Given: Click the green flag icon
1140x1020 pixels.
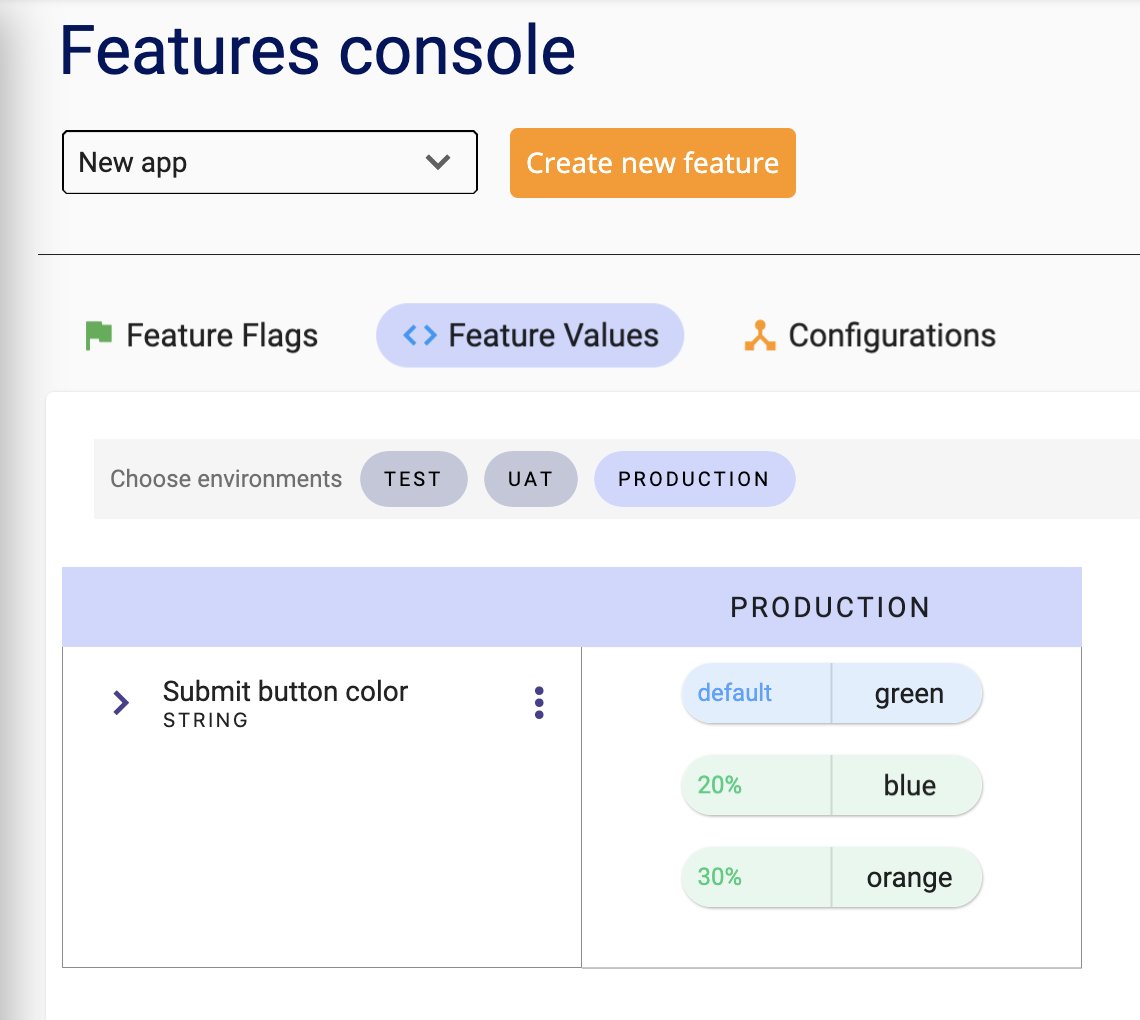Looking at the screenshot, I should [x=99, y=335].
